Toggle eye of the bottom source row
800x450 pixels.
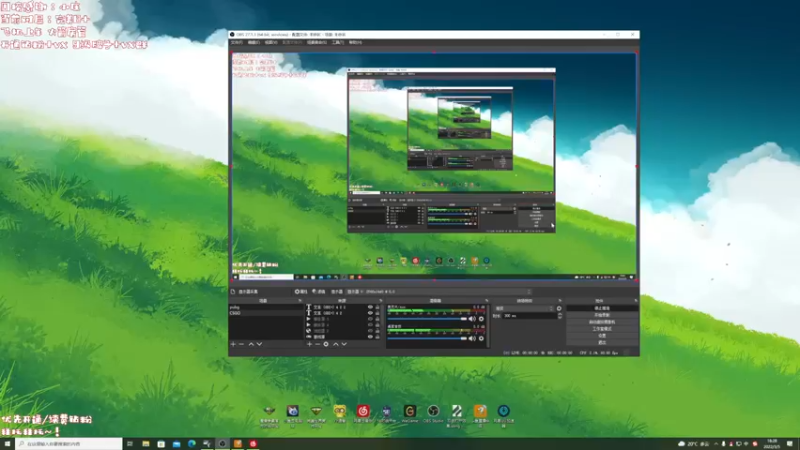370,337
